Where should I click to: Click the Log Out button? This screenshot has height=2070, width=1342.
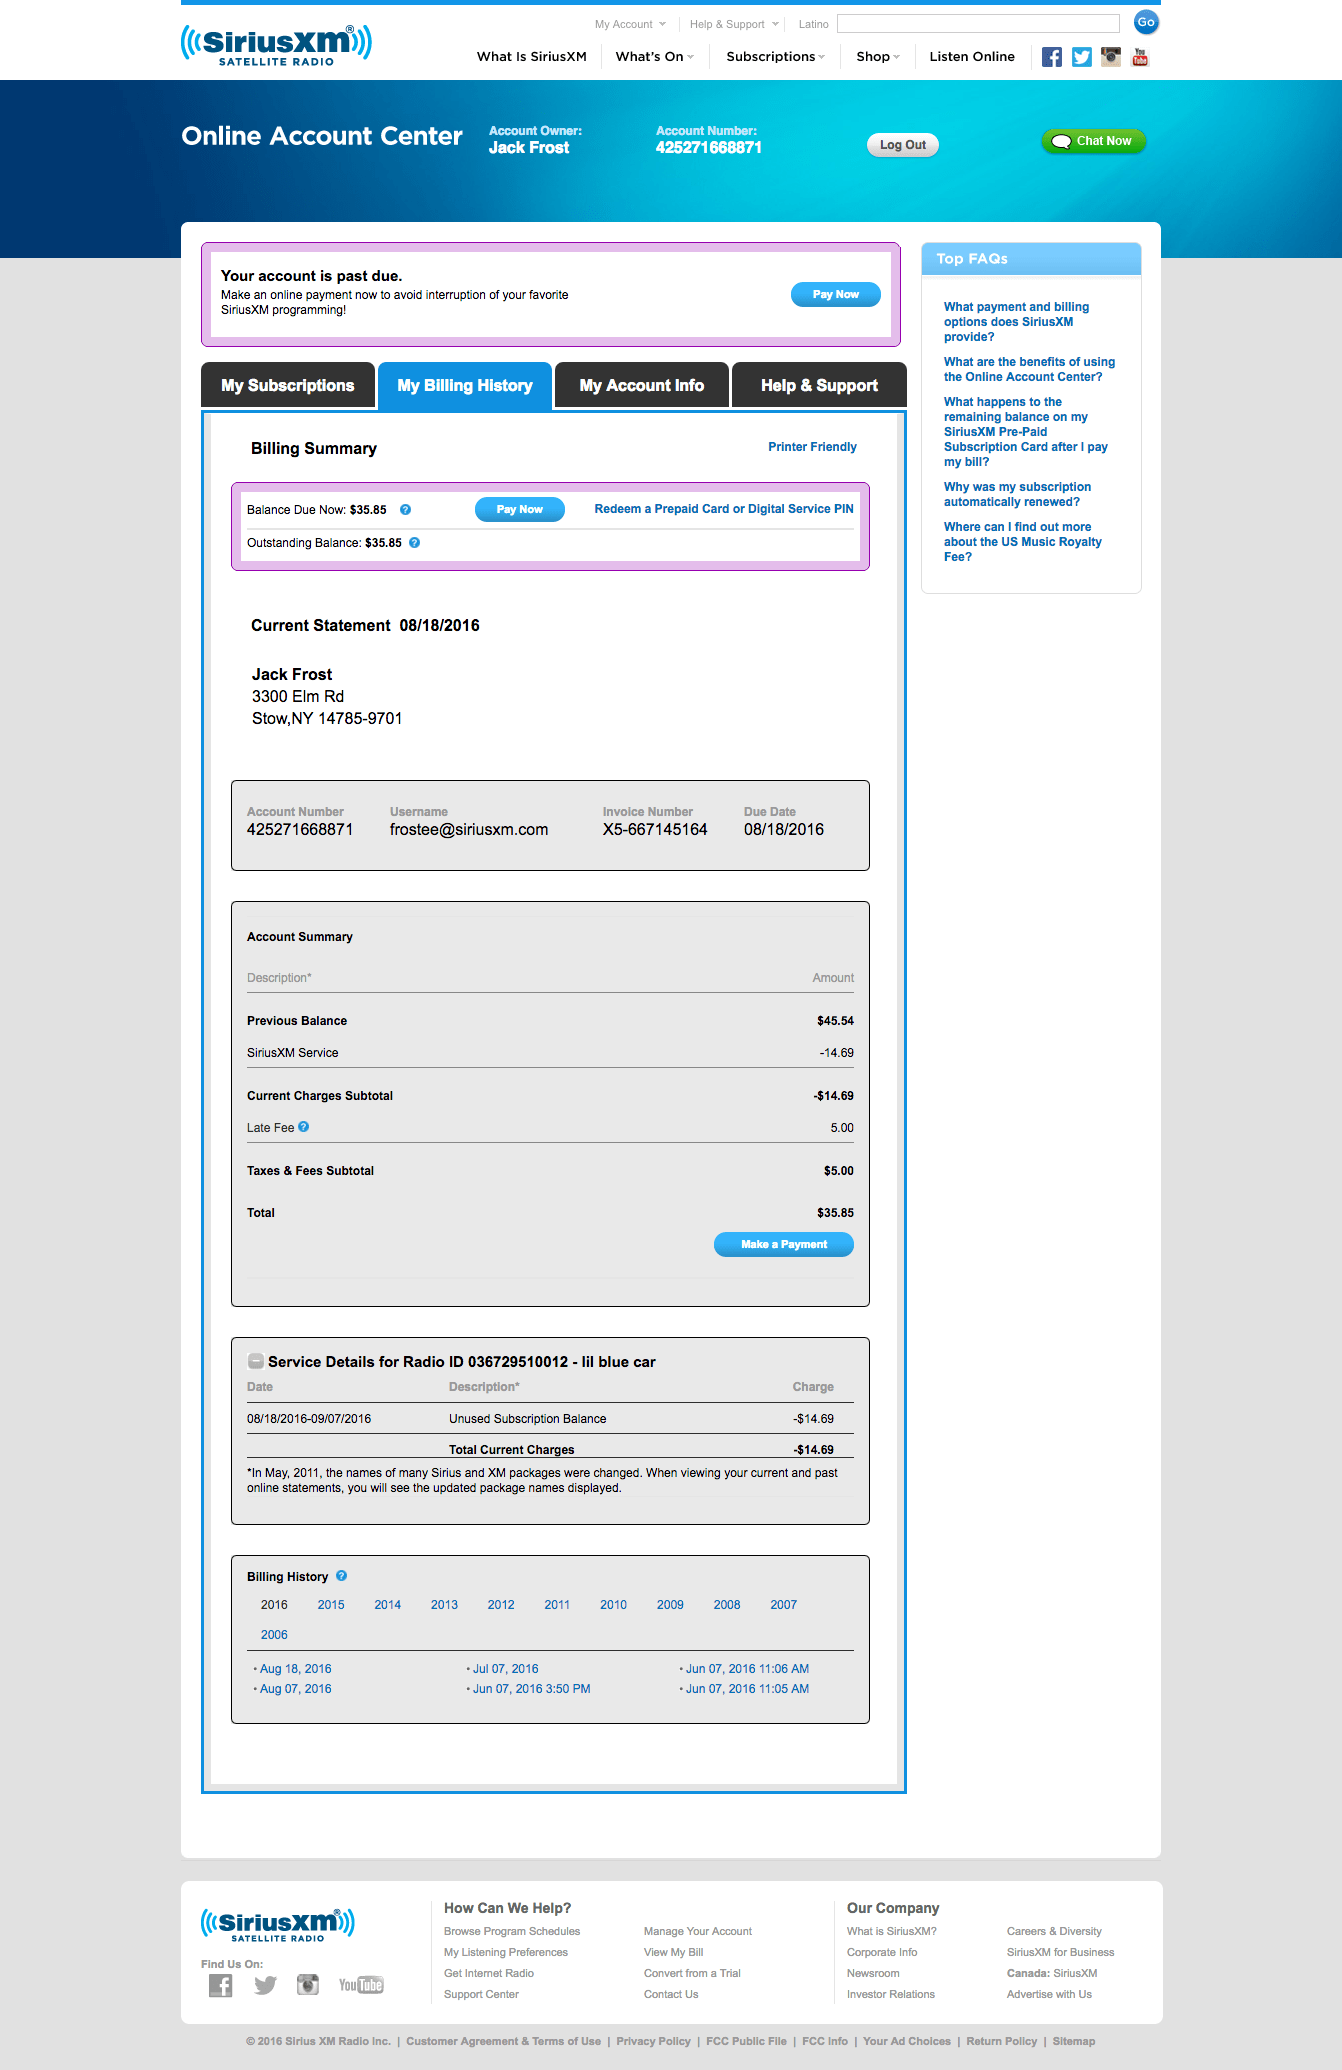903,145
